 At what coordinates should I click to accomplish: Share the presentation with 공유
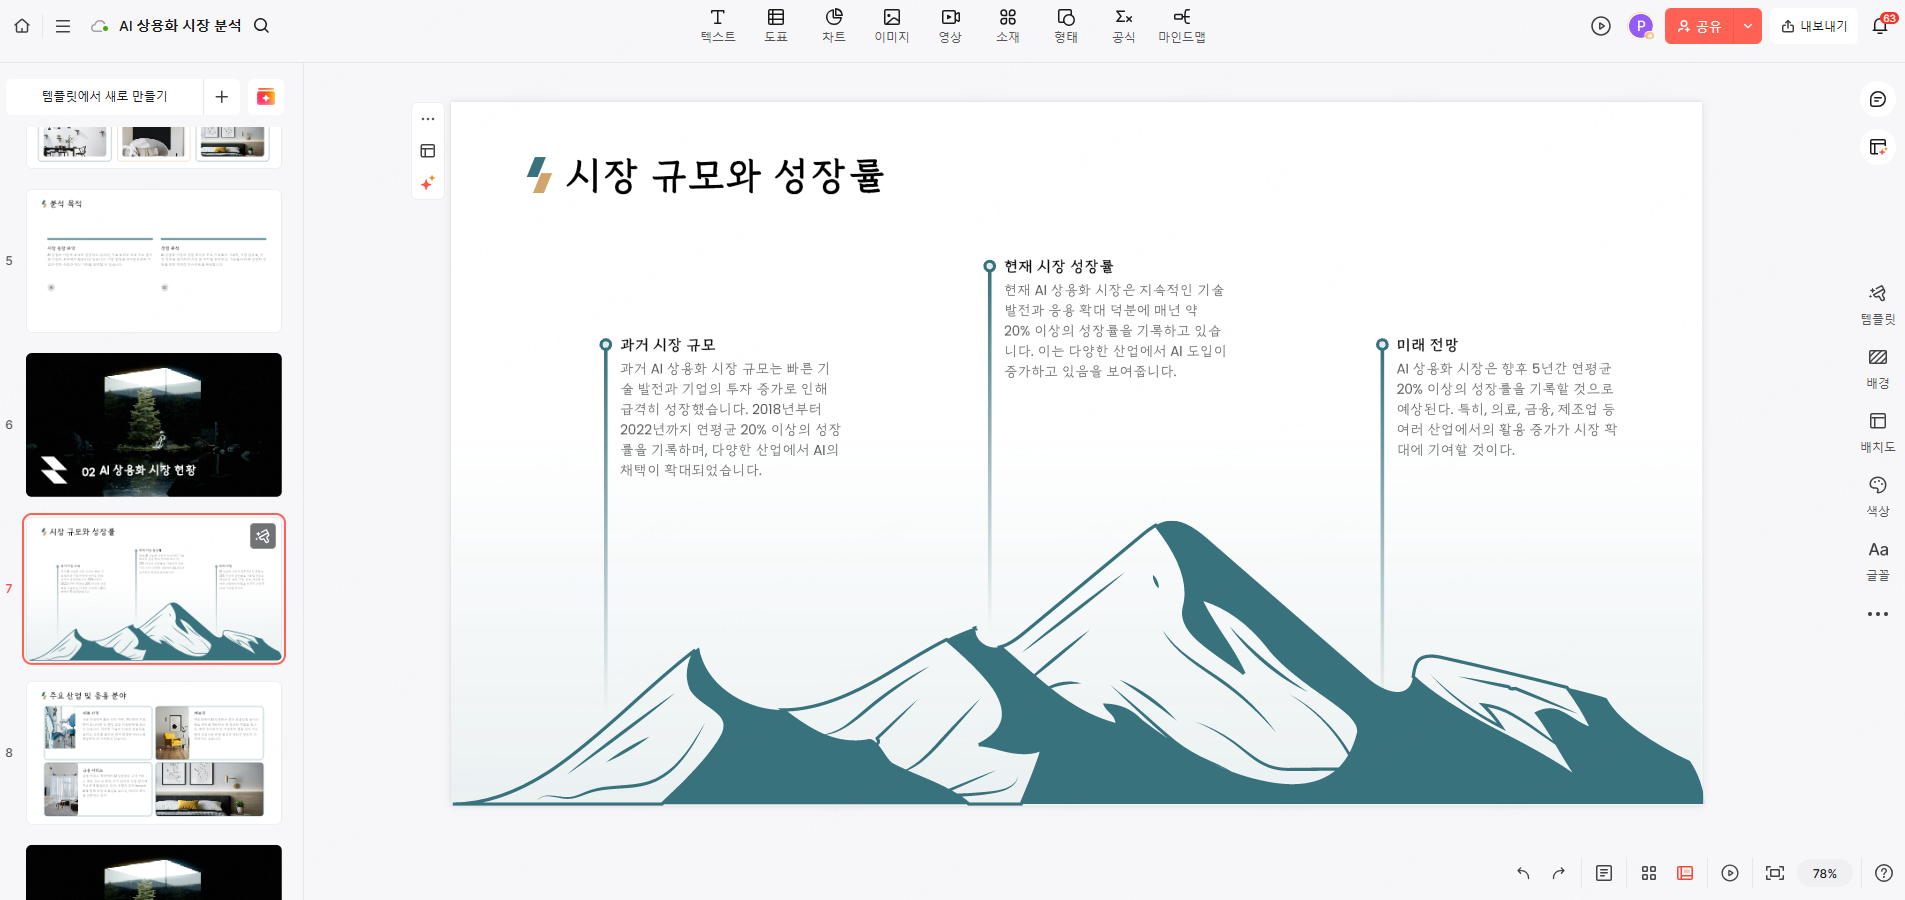[x=1699, y=26]
